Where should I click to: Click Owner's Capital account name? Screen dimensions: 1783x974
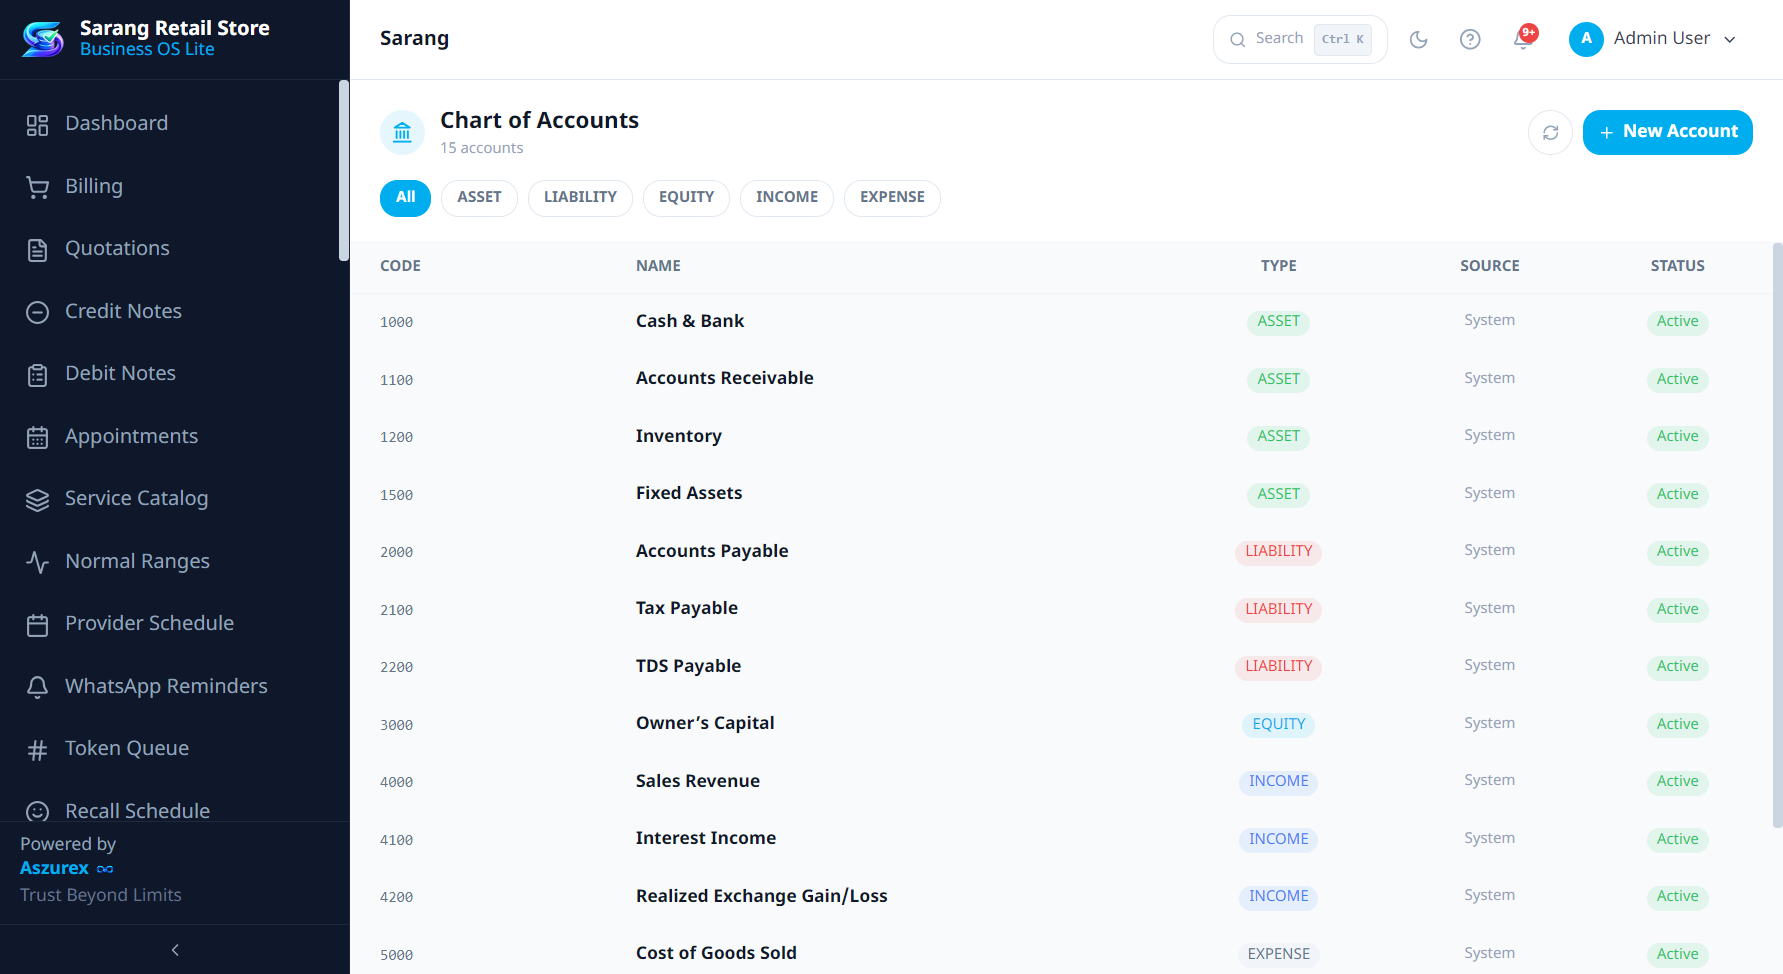pos(705,723)
